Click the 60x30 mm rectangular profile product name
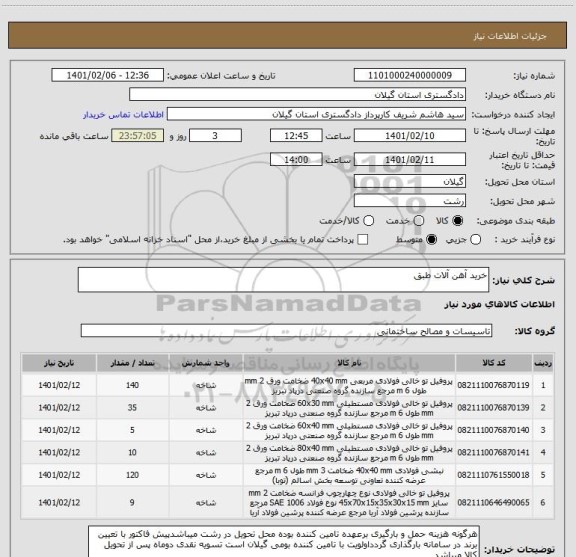The height and width of the screenshot is (557, 576). click(349, 408)
